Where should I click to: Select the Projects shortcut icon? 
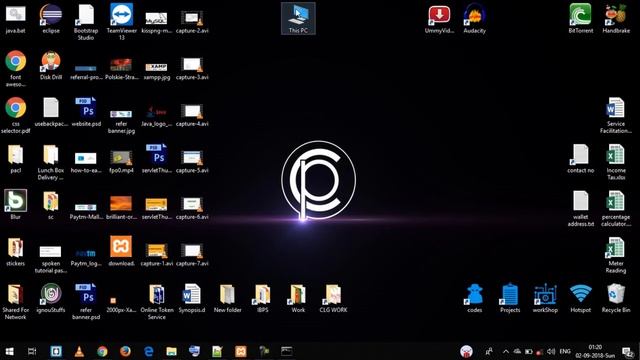[x=510, y=298]
